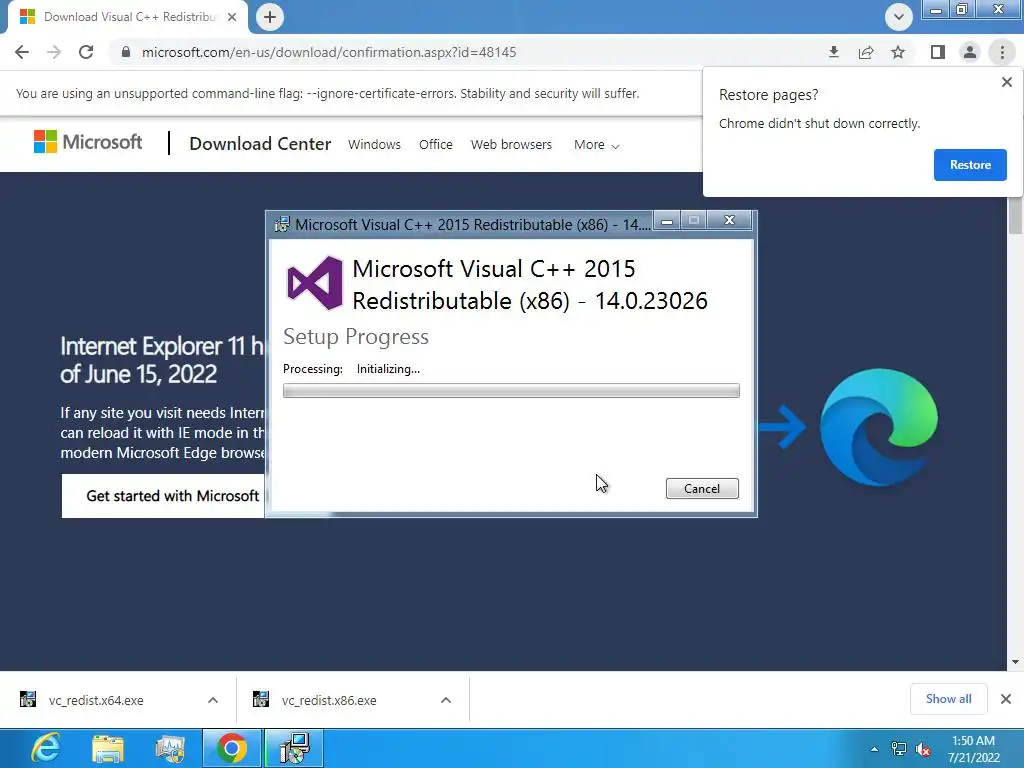Image resolution: width=1024 pixels, height=768 pixels.
Task: Dismiss the Restore pages popup
Action: coord(1006,82)
